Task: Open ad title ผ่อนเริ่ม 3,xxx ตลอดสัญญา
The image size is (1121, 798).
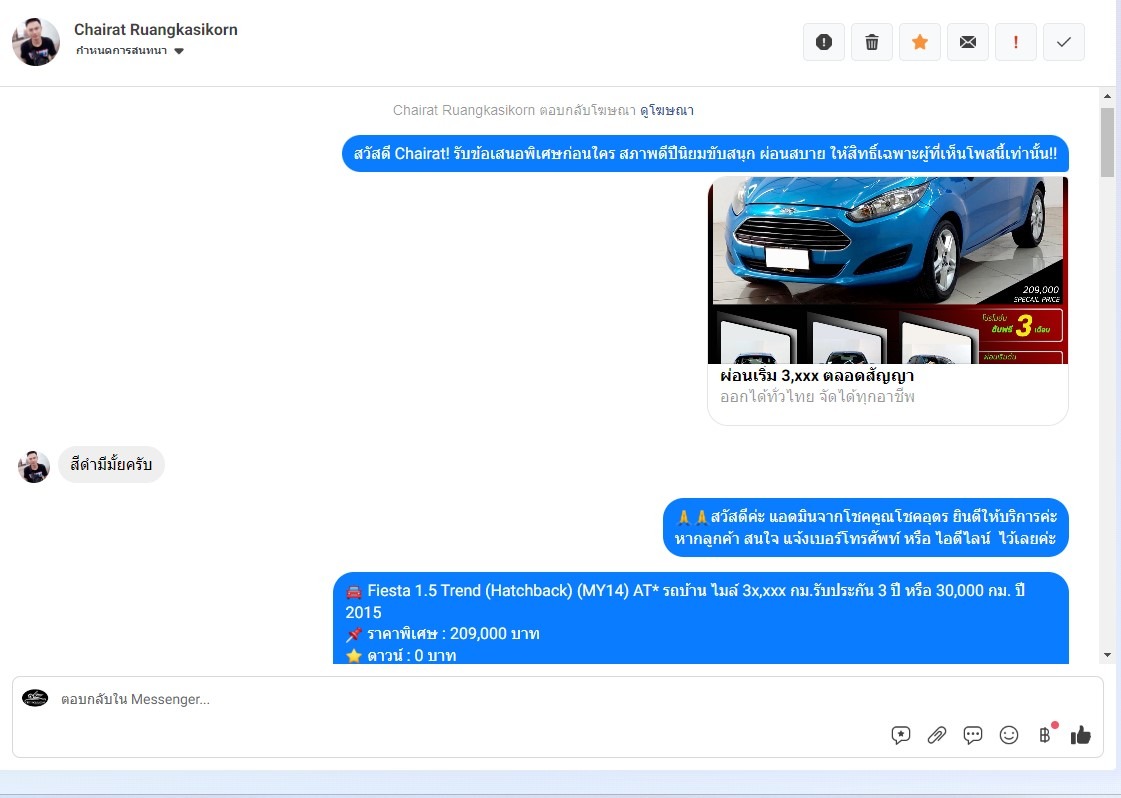Action: pos(816,375)
